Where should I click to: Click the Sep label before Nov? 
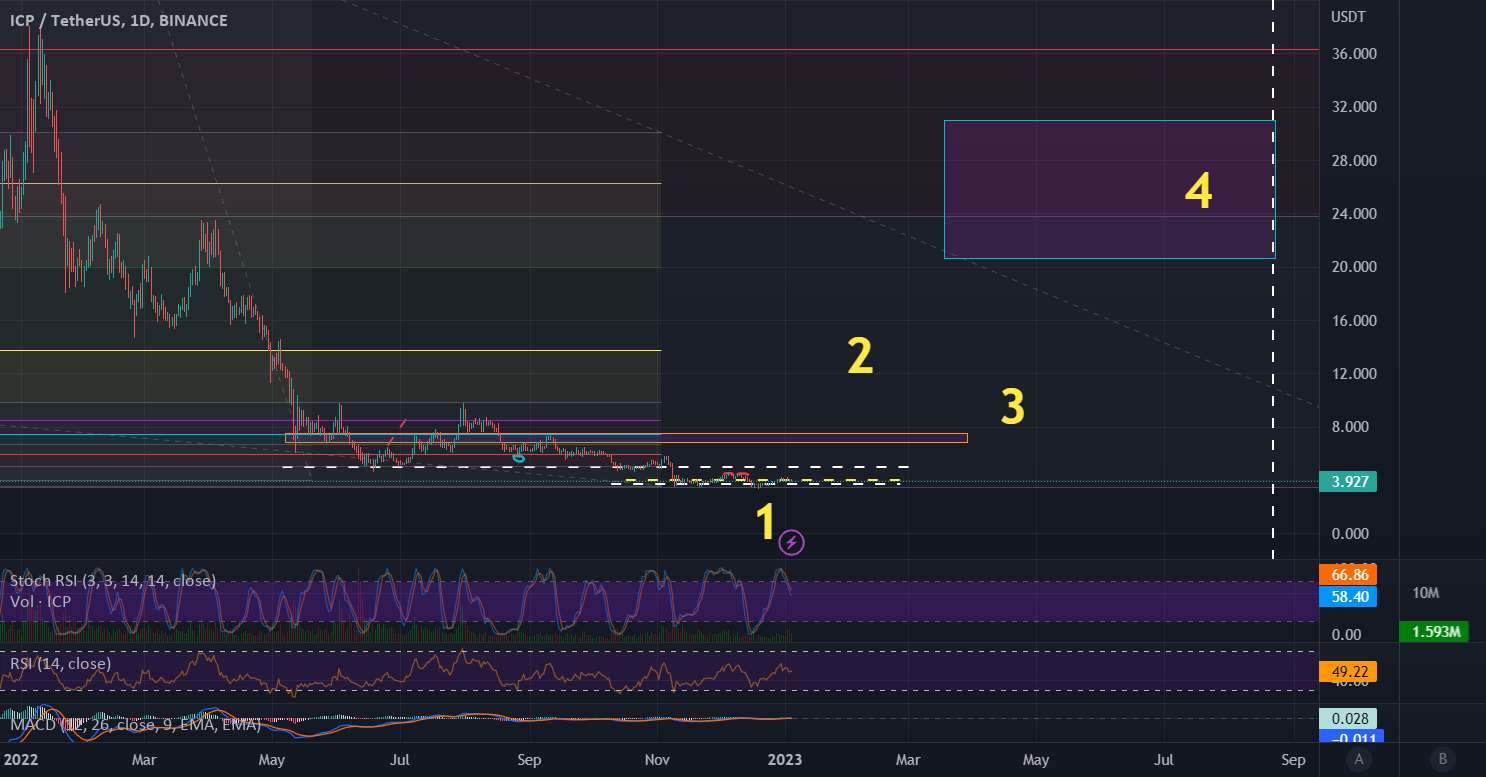529,759
